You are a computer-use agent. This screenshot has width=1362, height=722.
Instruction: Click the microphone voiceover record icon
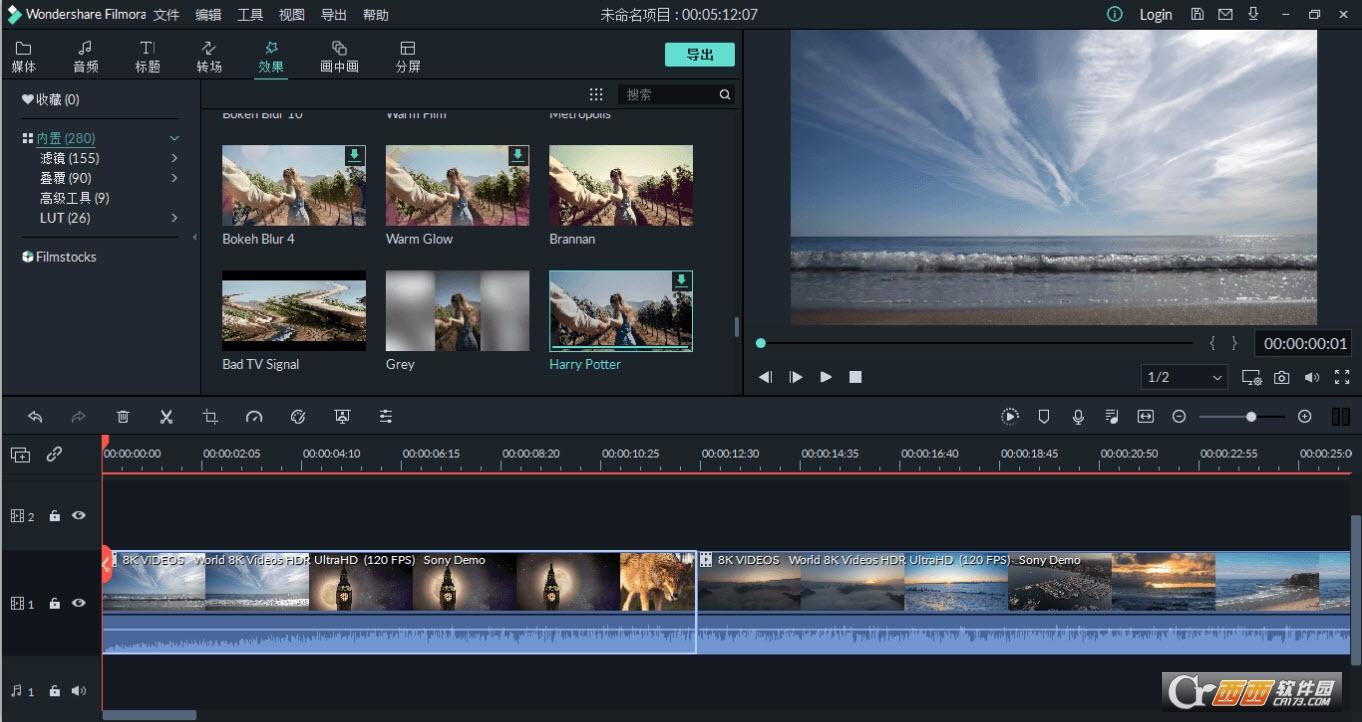[1078, 417]
